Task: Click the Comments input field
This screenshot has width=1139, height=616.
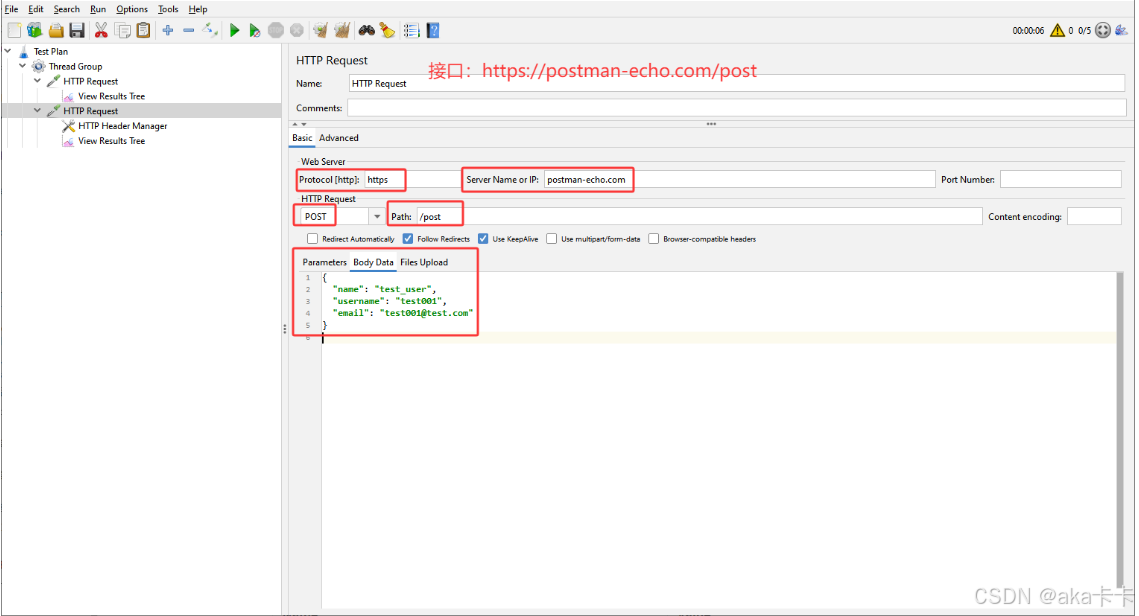Action: [737, 108]
